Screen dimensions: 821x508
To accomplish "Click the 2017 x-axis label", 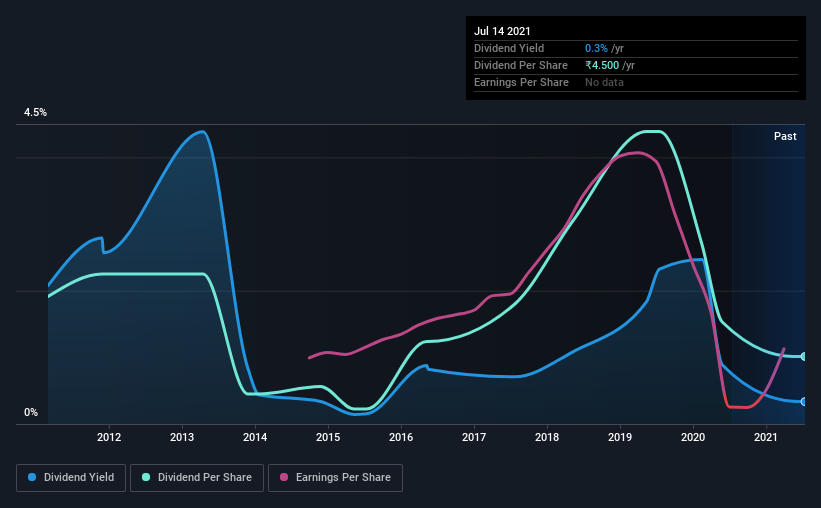I will [x=474, y=437].
